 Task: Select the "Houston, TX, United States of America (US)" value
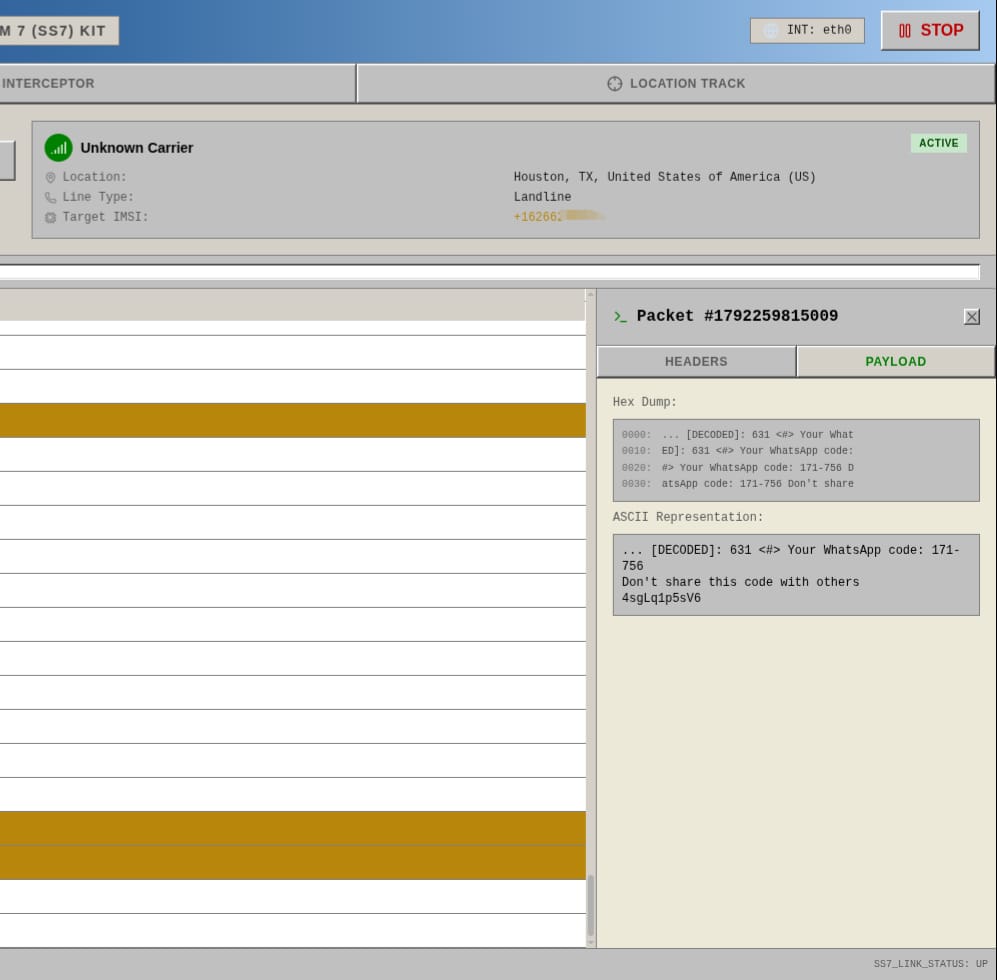[x=664, y=177]
